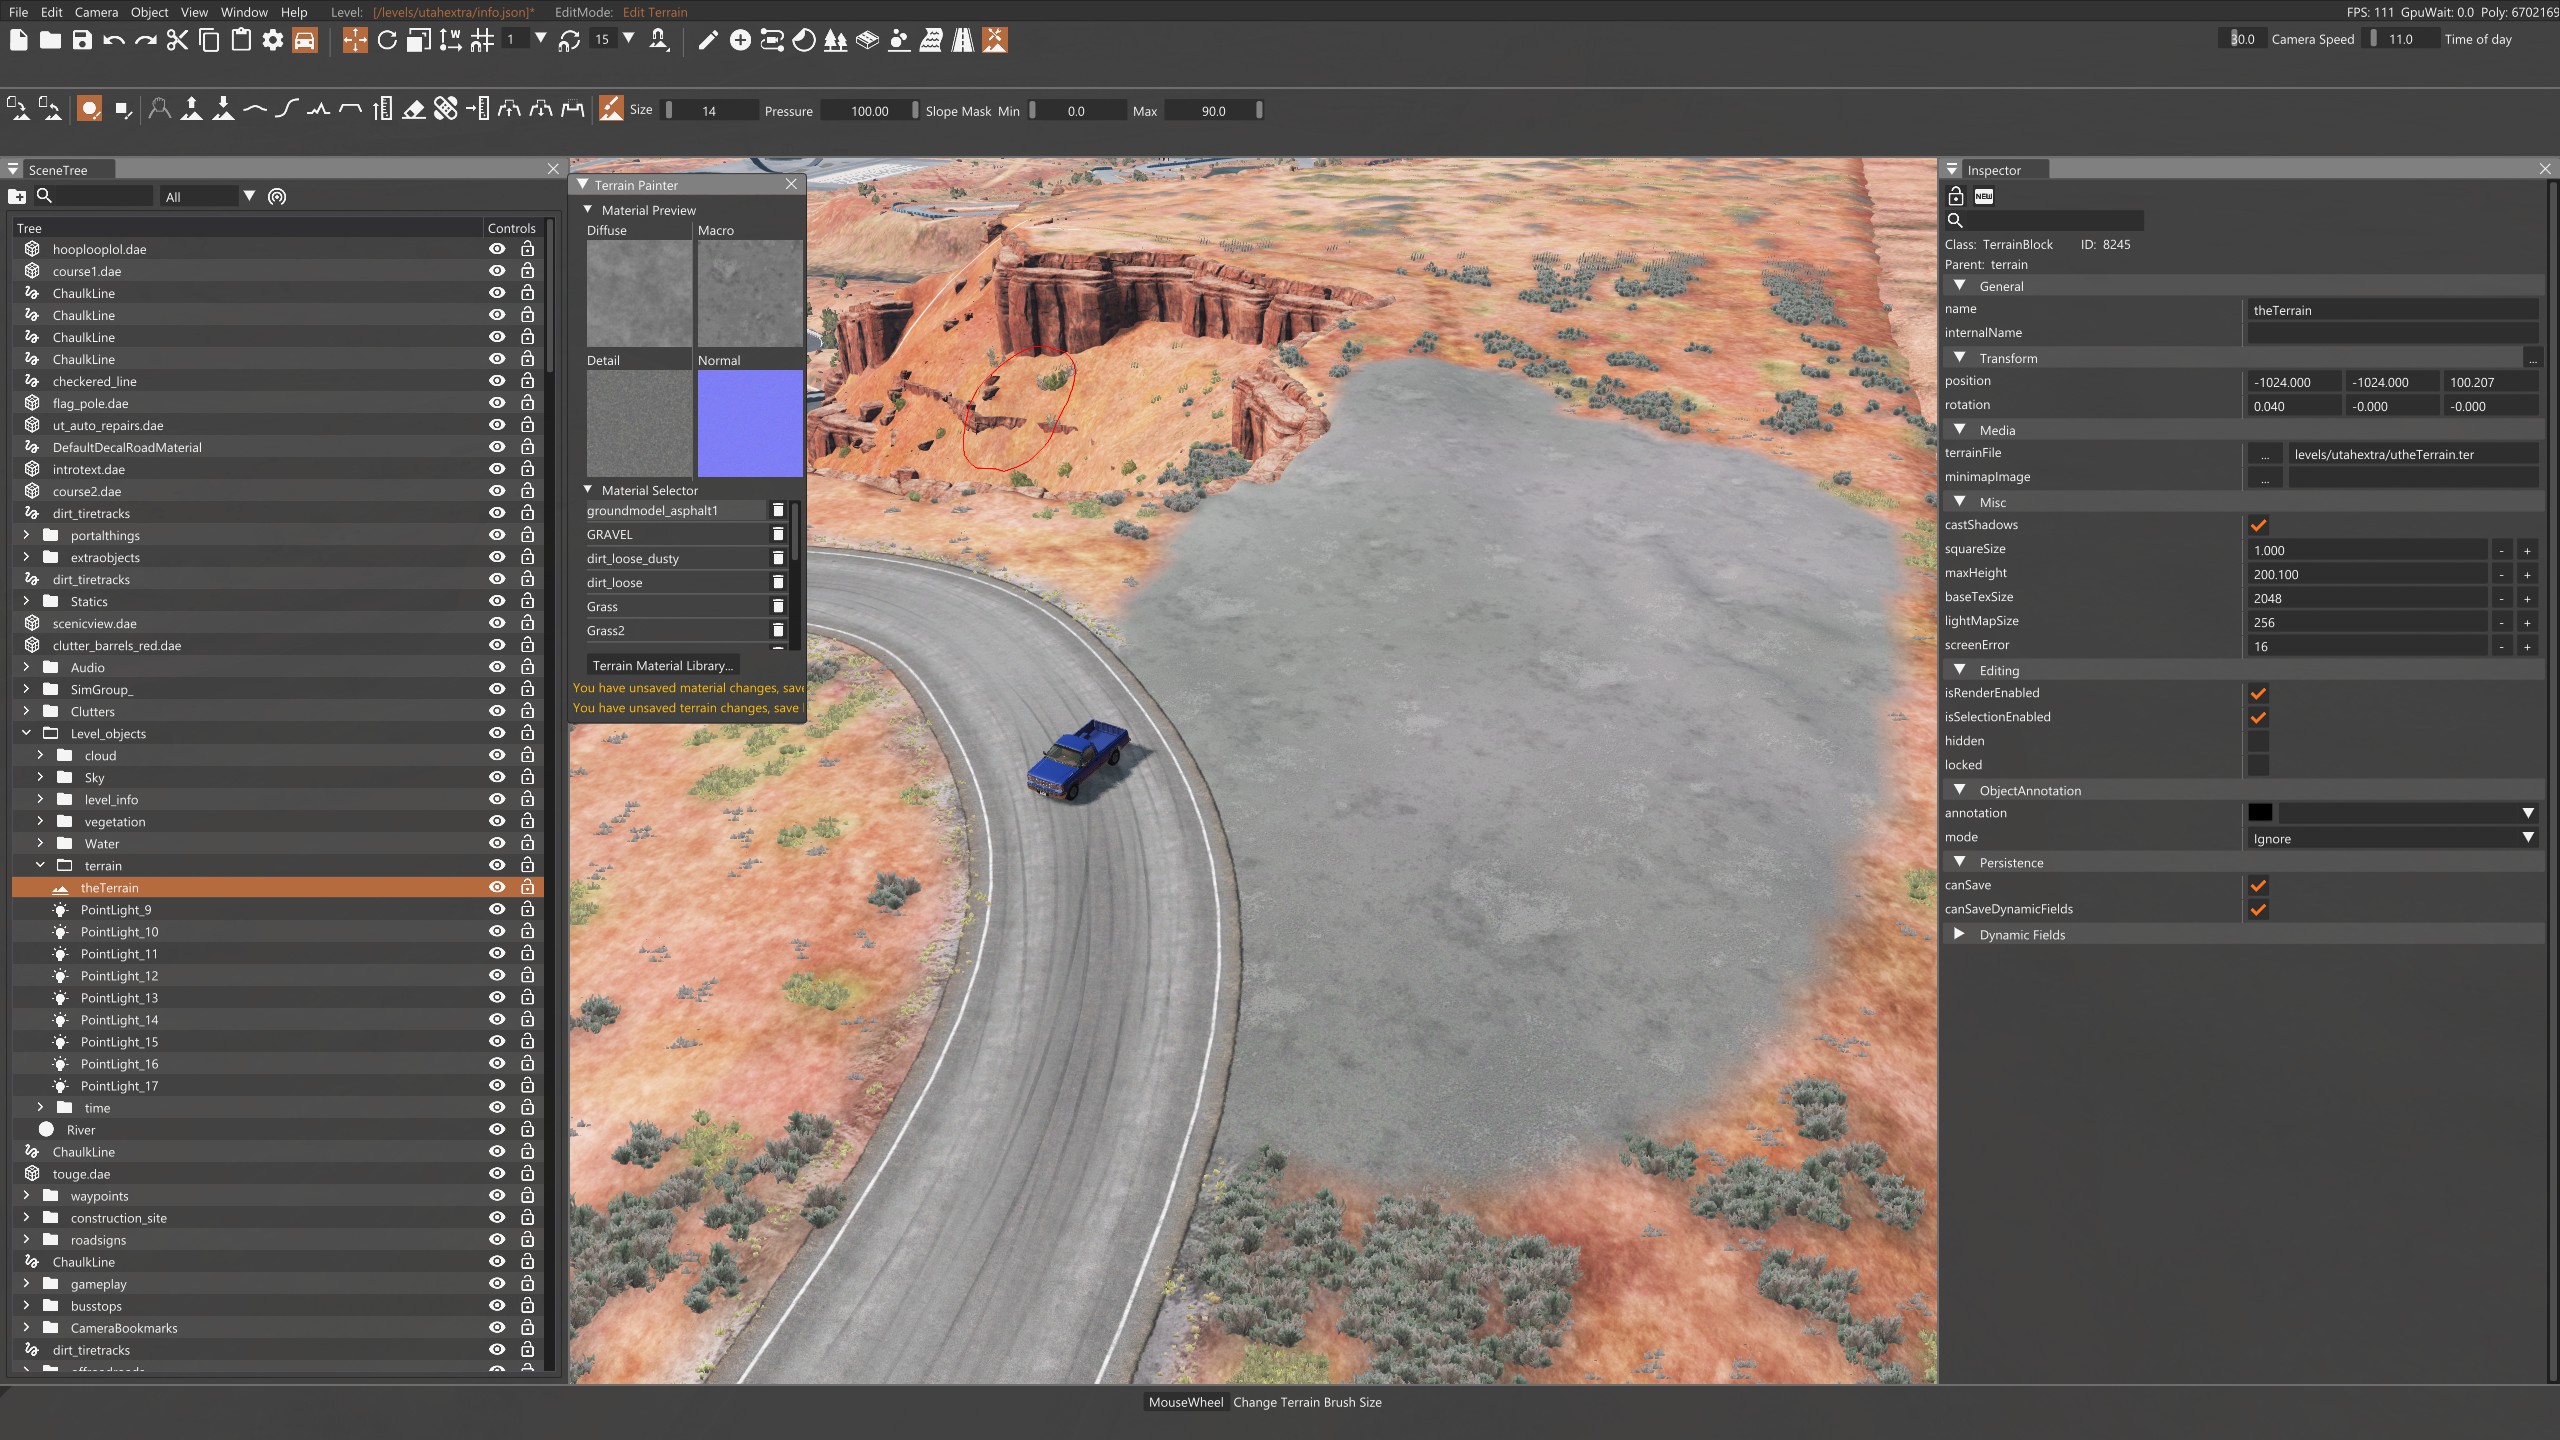Delete groundmodel_asphalt1 material via trash icon

click(778, 510)
